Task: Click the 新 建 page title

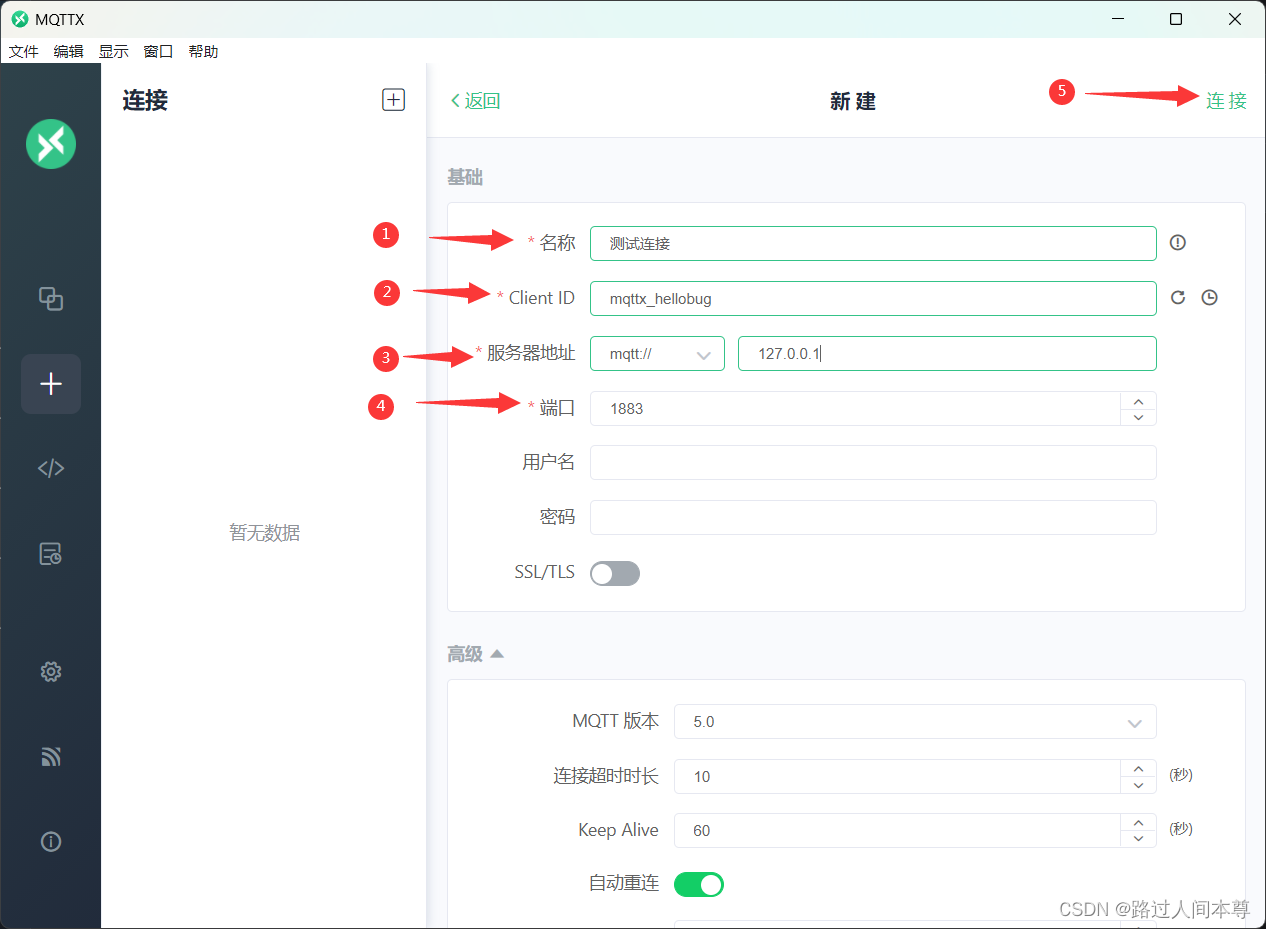Action: click(x=853, y=101)
